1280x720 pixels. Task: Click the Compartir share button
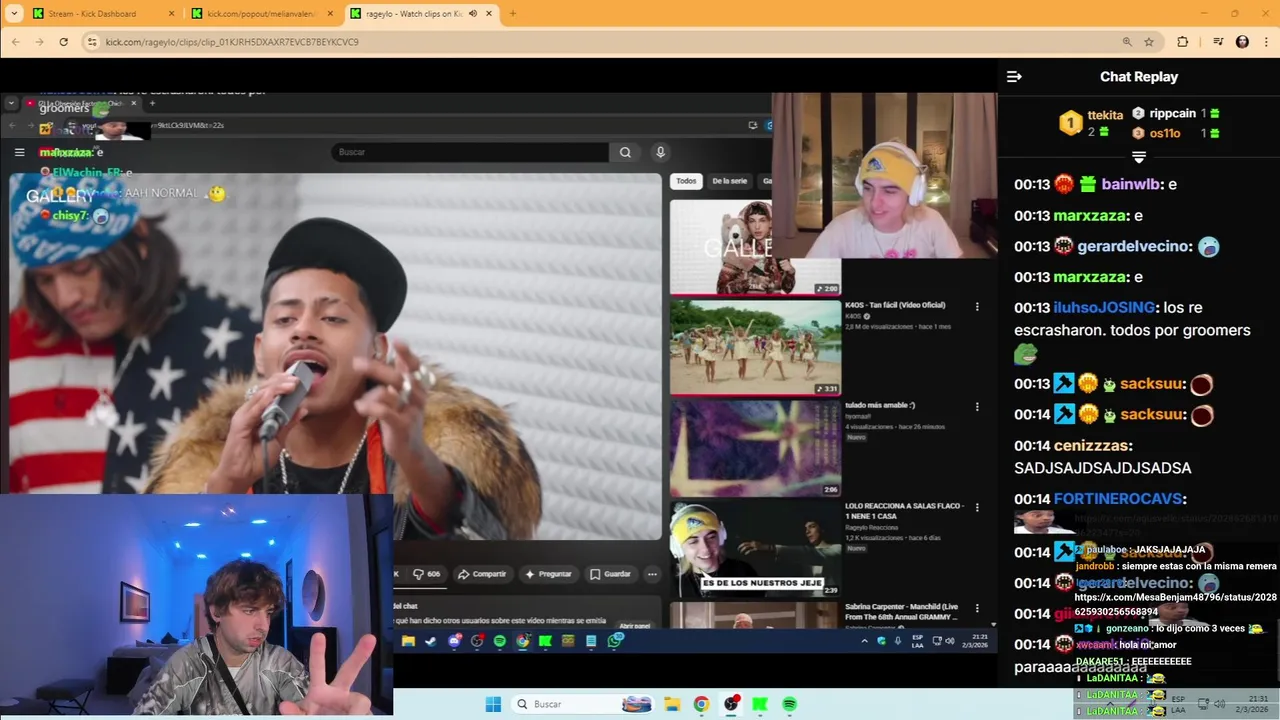point(482,574)
